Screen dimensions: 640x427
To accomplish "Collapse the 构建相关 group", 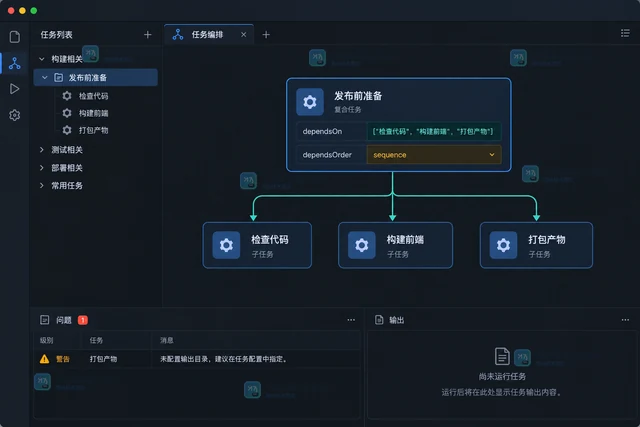I will click(42, 59).
